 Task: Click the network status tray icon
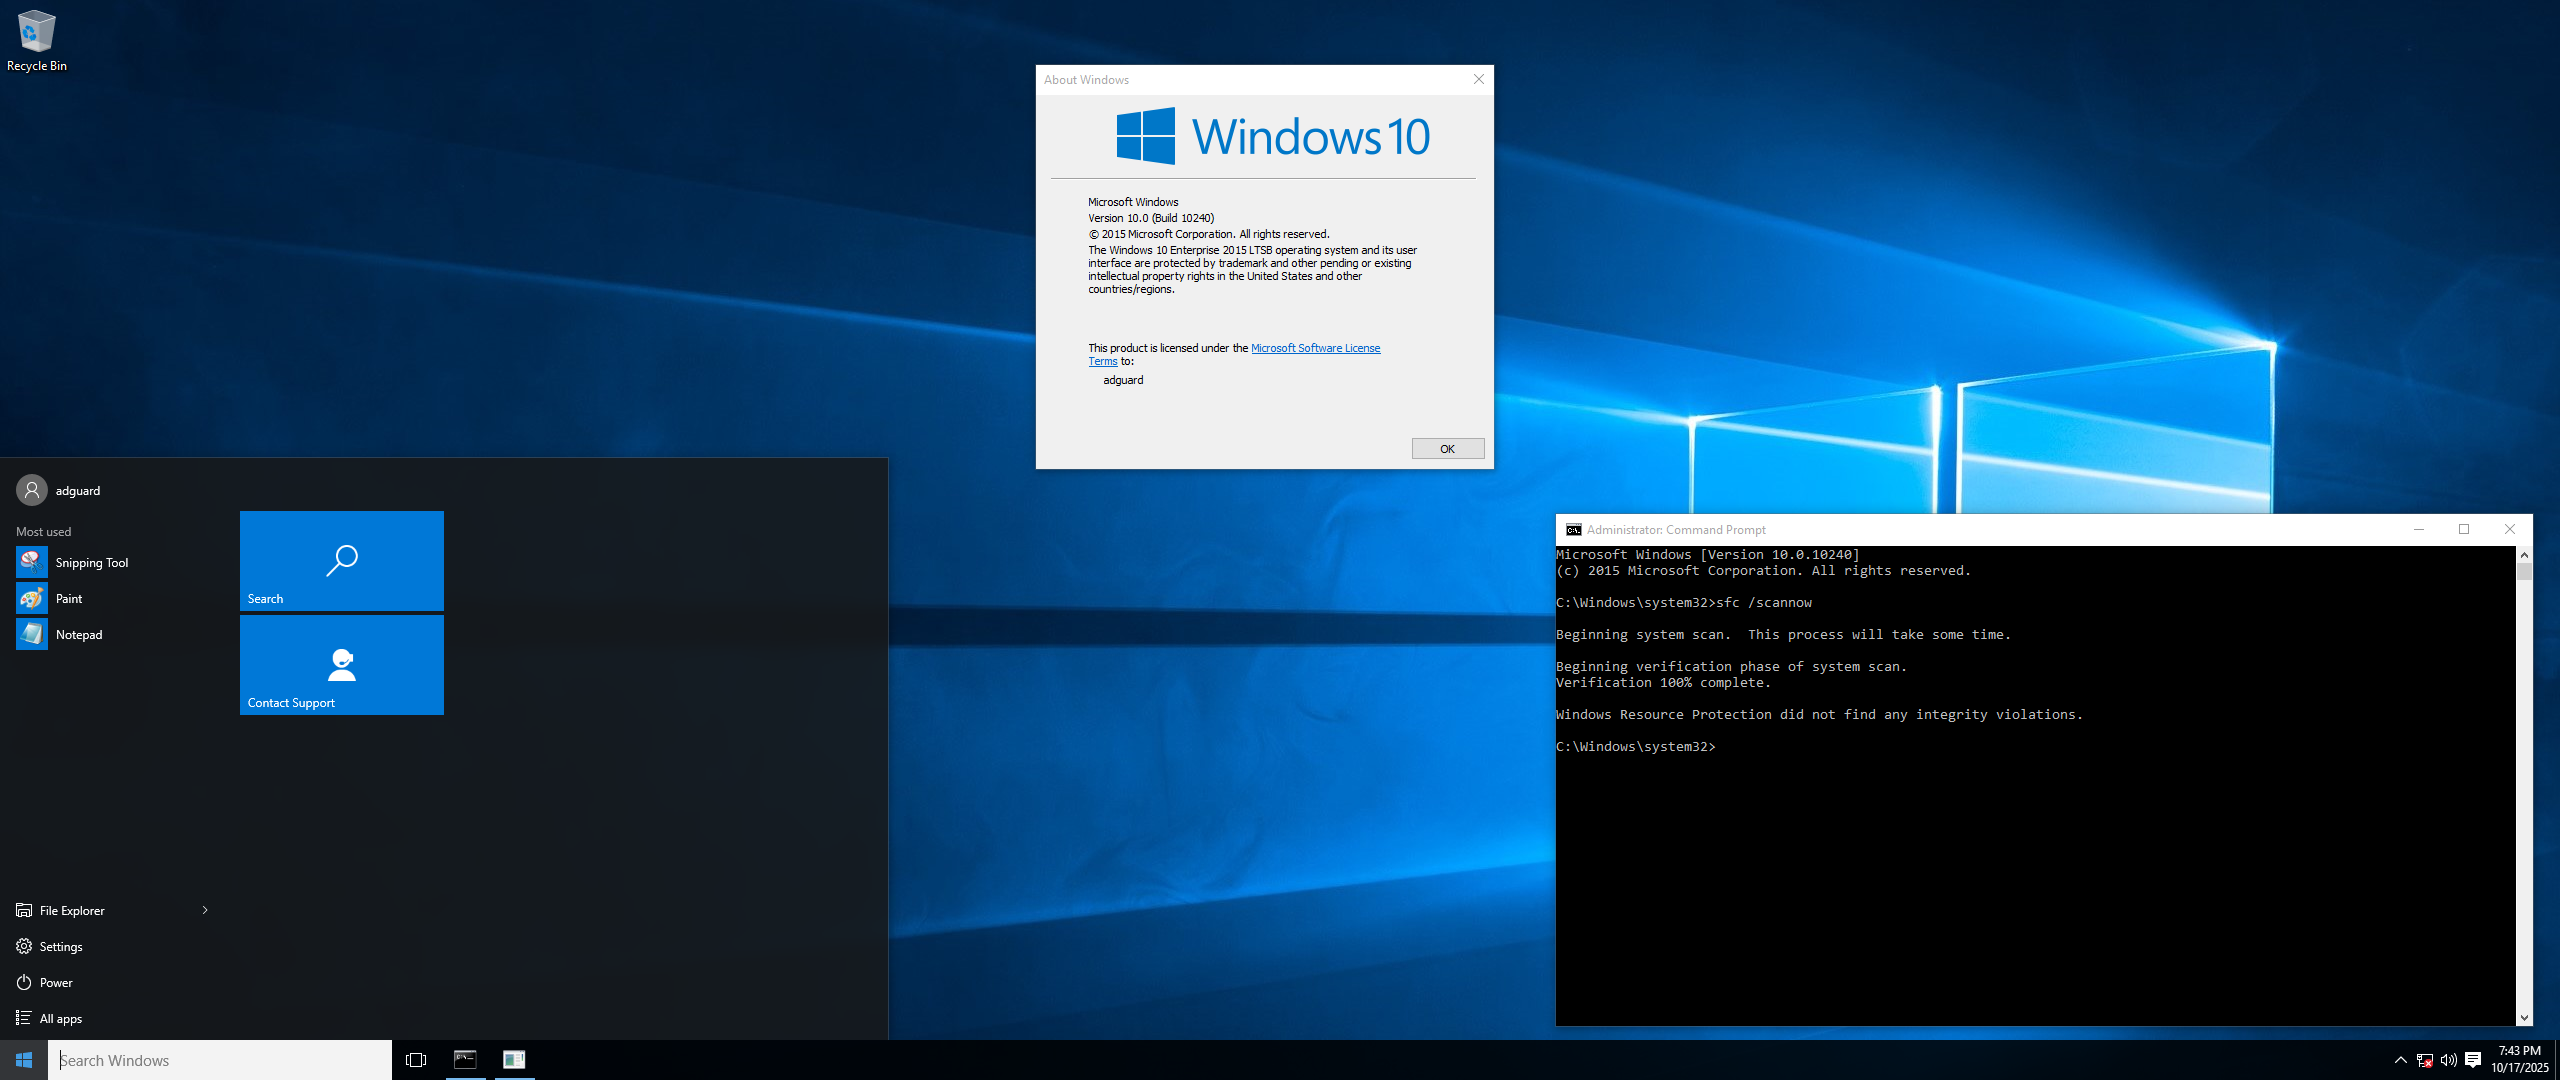(2424, 1060)
